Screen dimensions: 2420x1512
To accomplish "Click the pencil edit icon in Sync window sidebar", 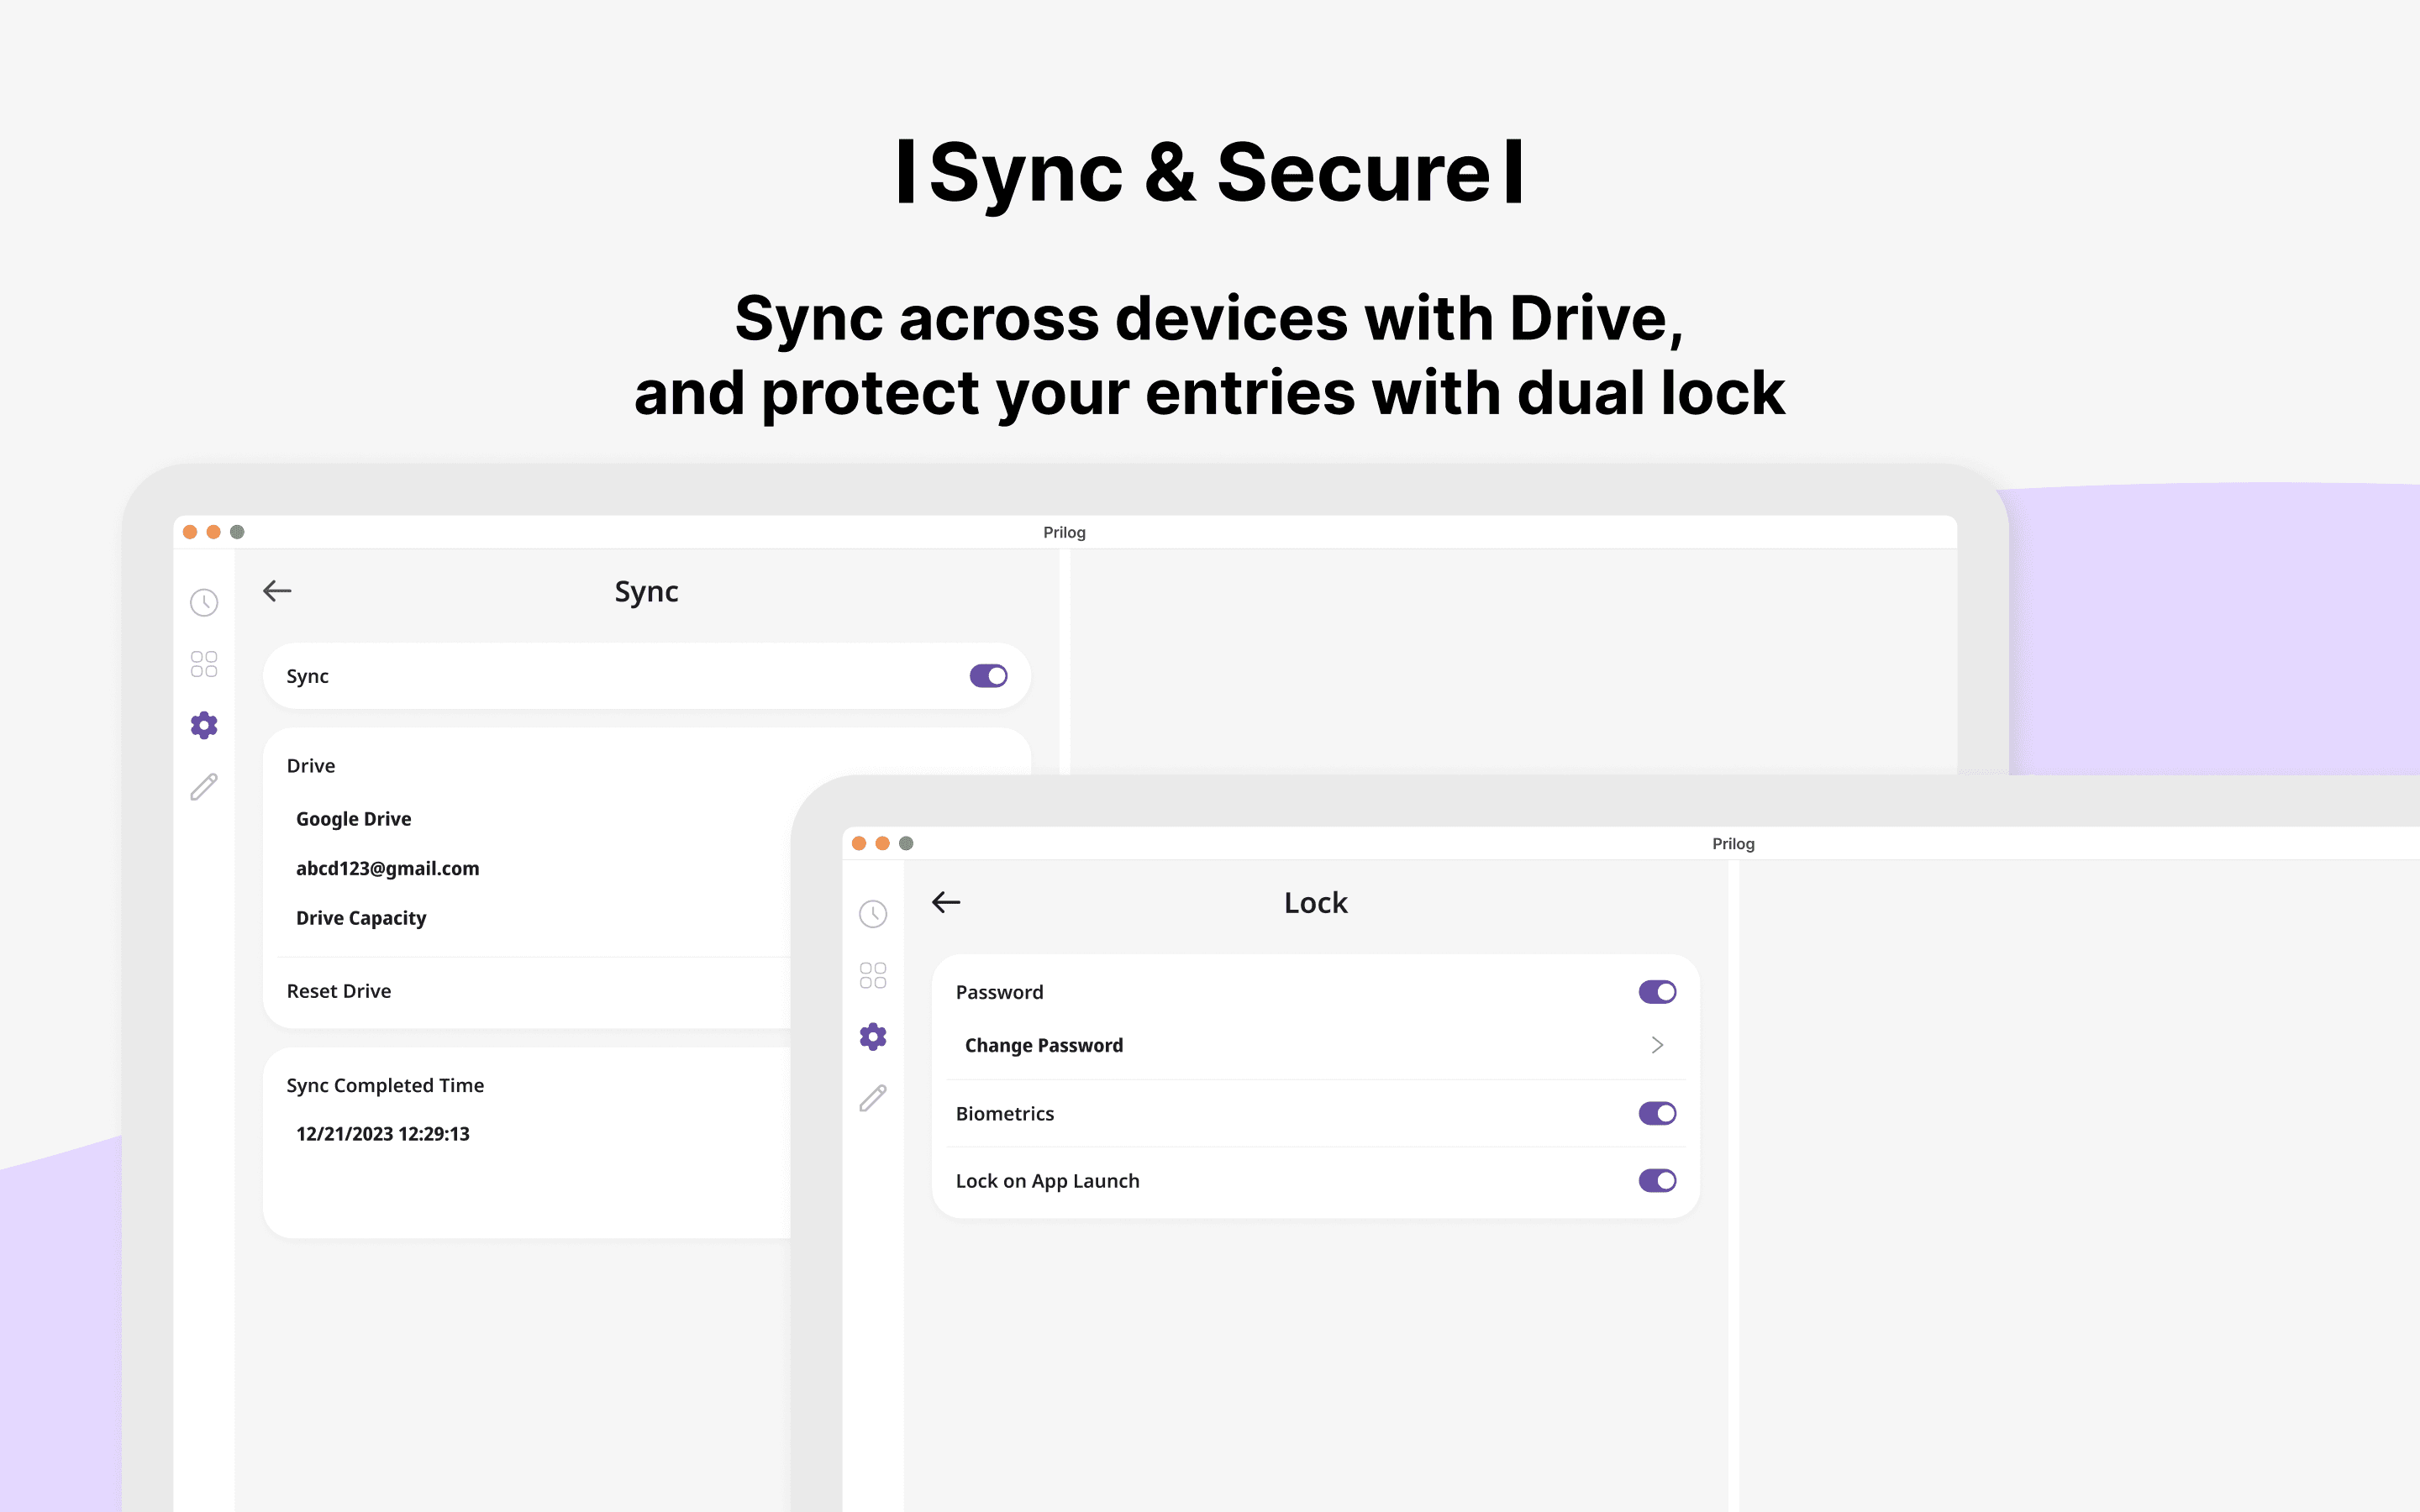I will click(204, 787).
